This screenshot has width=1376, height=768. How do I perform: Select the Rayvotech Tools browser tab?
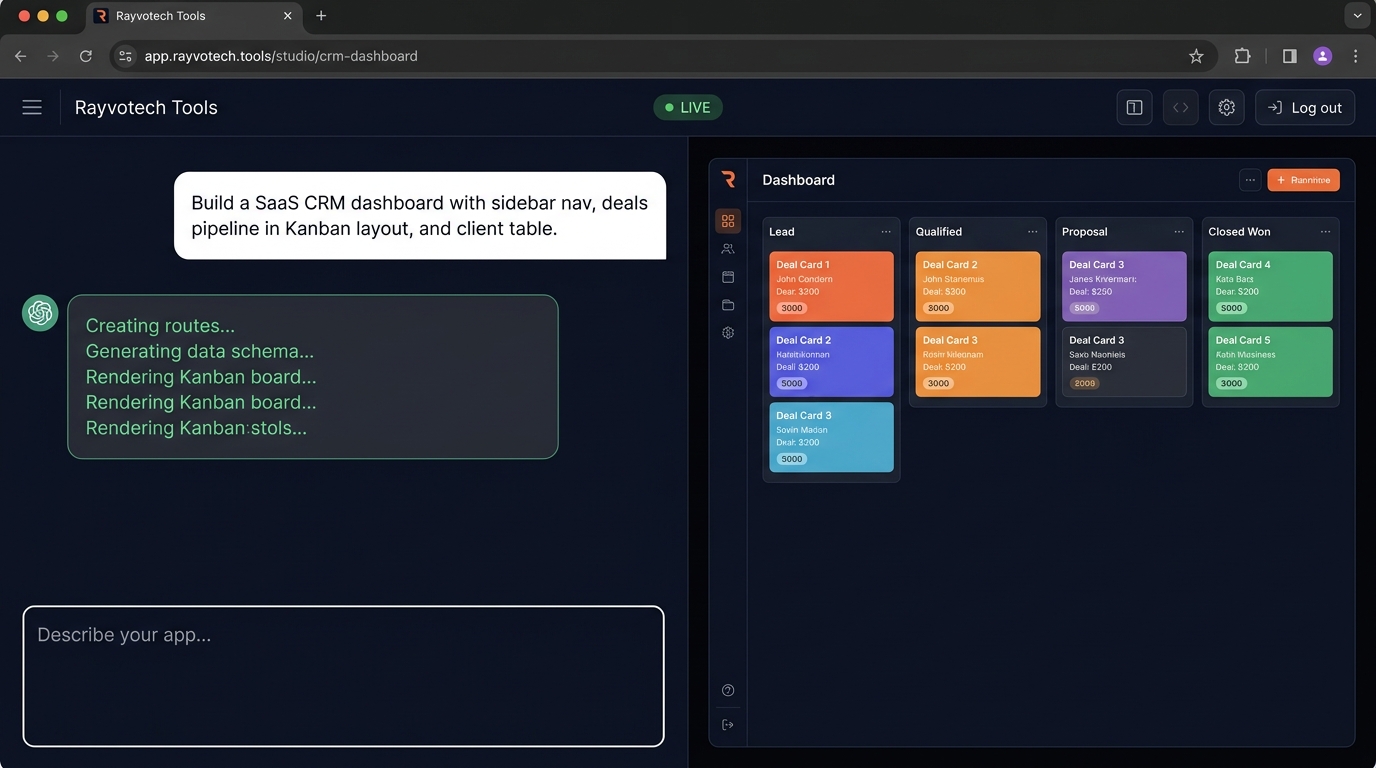pos(193,16)
